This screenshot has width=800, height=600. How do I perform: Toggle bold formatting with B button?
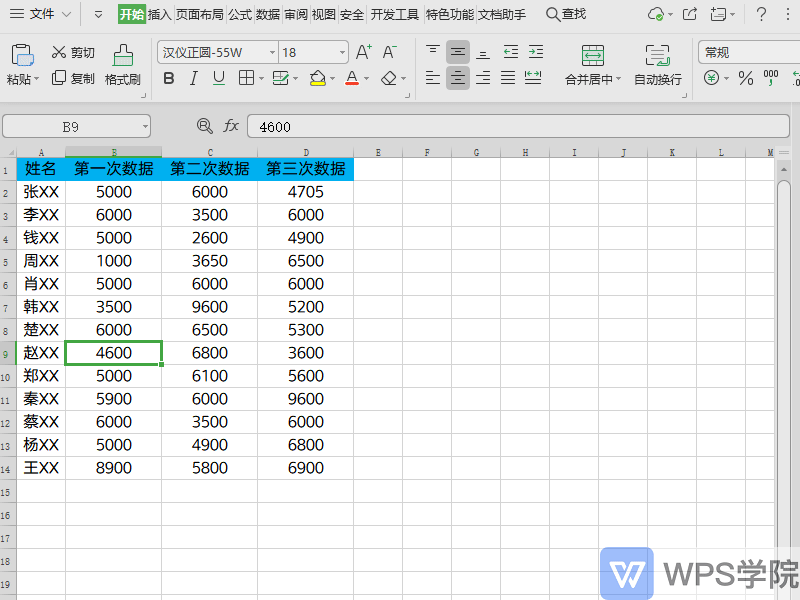pos(169,78)
